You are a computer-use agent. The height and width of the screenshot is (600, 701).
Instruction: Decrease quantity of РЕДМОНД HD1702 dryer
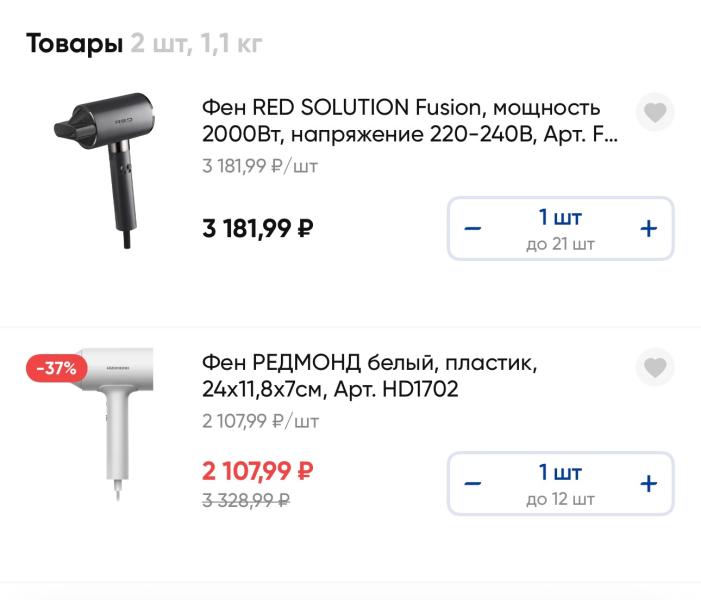tap(473, 484)
